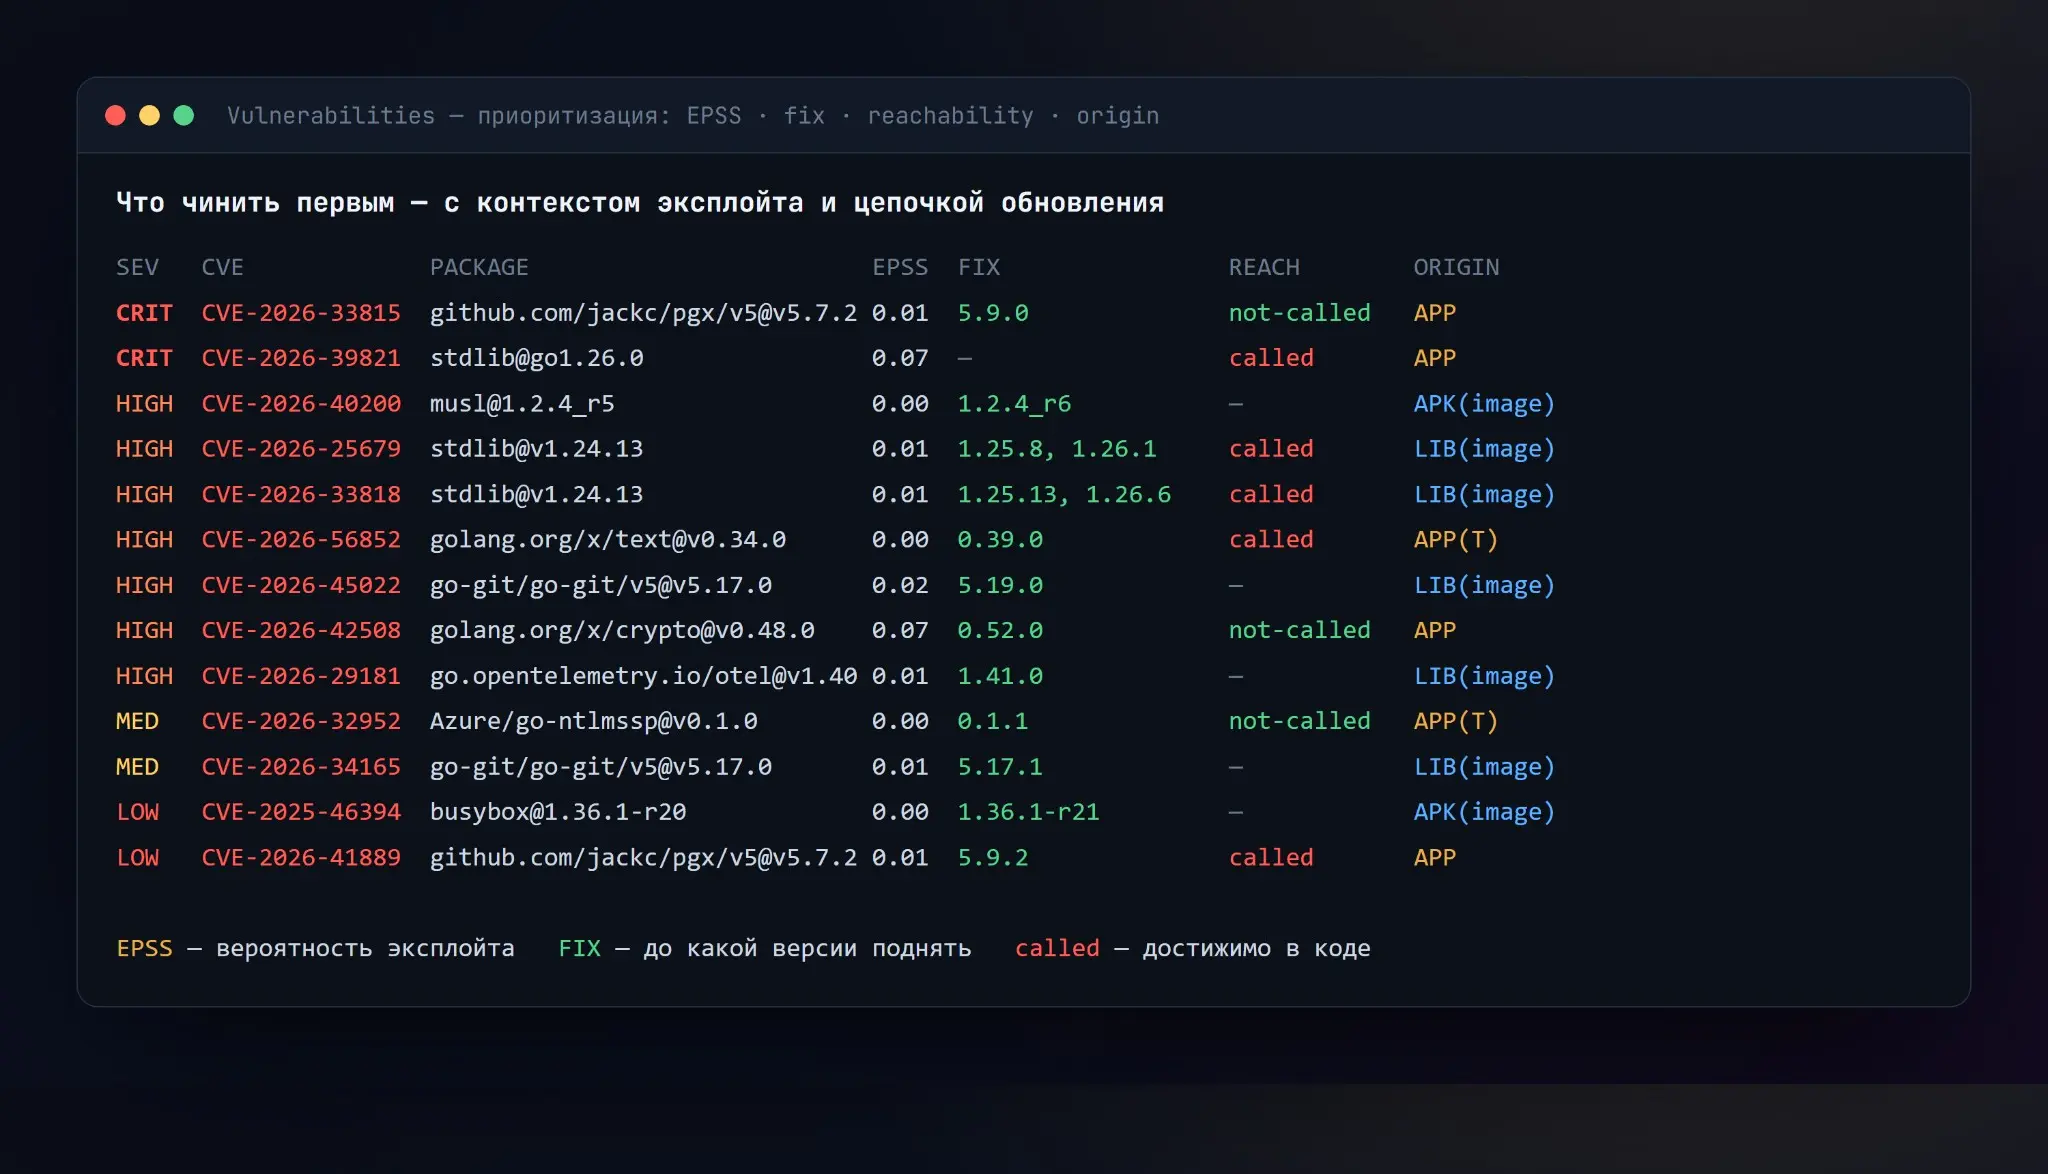
Task: Click fix versions 1.25.13, 1.26.6
Action: 1064,494
